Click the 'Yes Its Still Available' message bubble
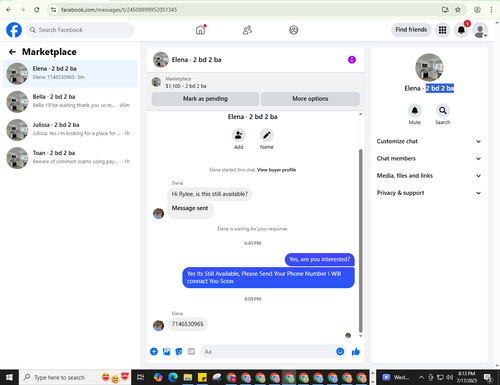This screenshot has height=385, width=500. (x=268, y=277)
